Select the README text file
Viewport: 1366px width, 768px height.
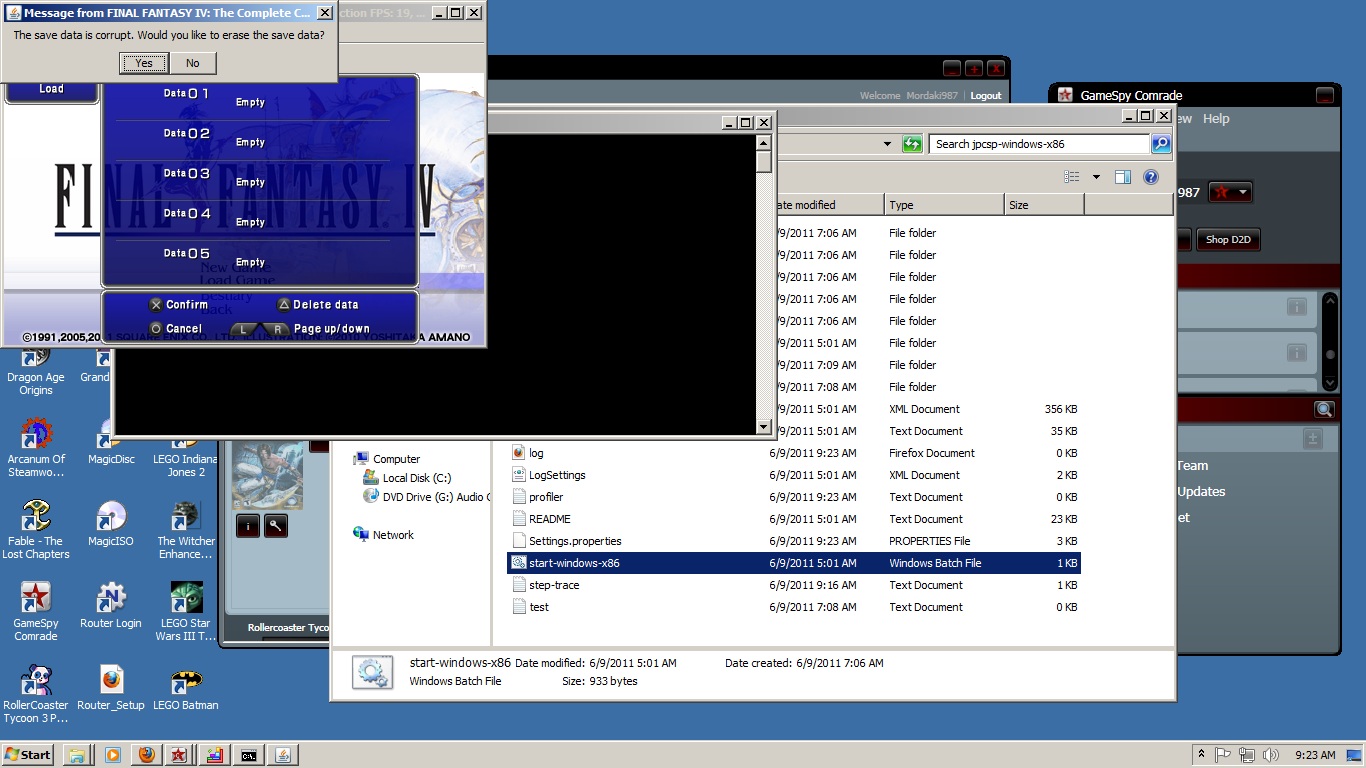coord(549,519)
